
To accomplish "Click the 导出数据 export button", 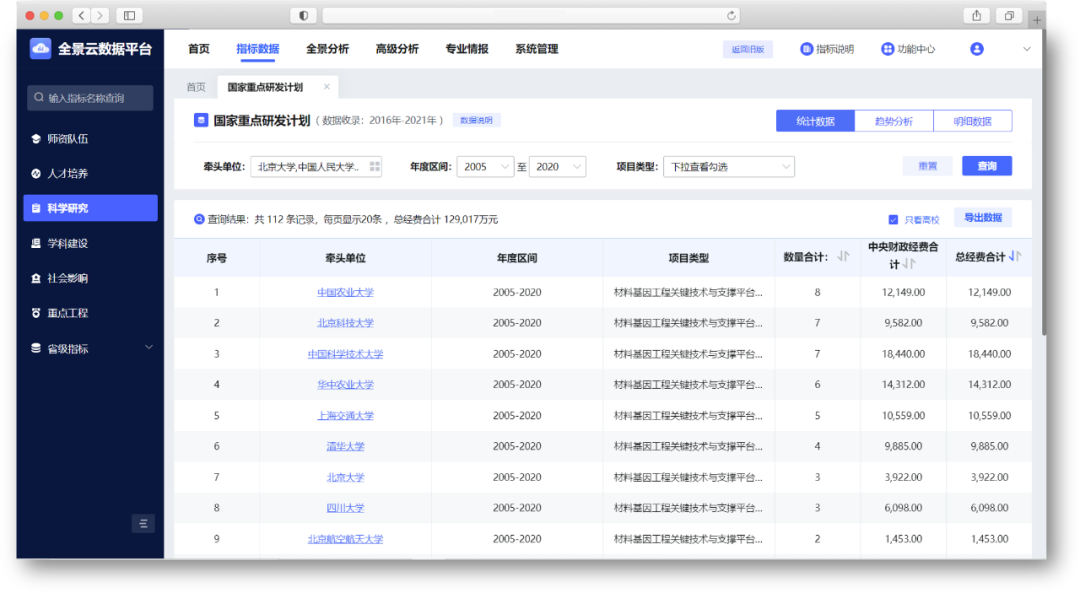I will [983, 218].
